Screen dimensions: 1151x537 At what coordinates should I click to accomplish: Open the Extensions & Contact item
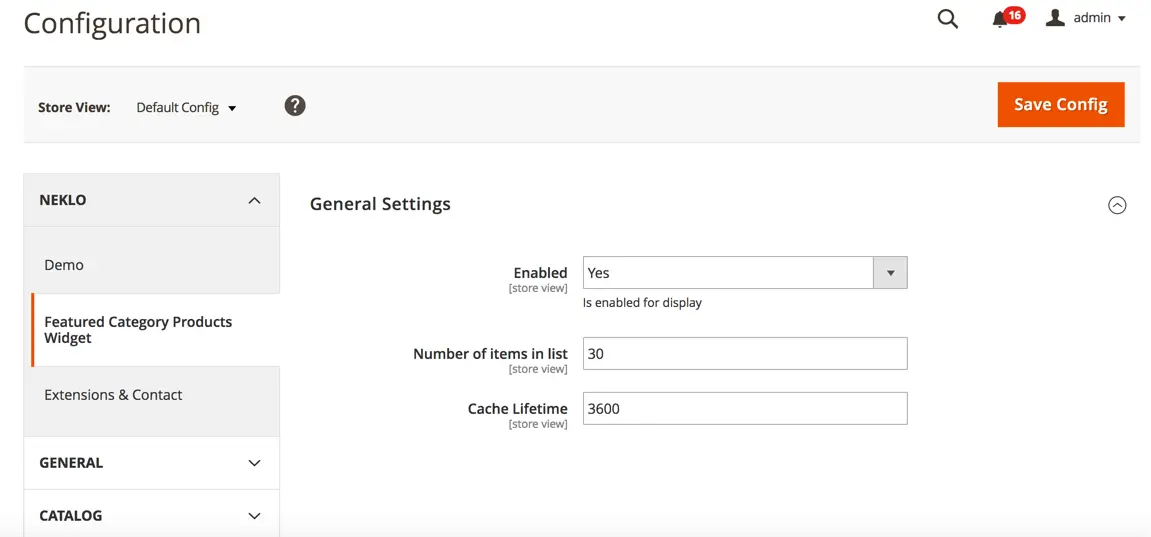tap(113, 395)
